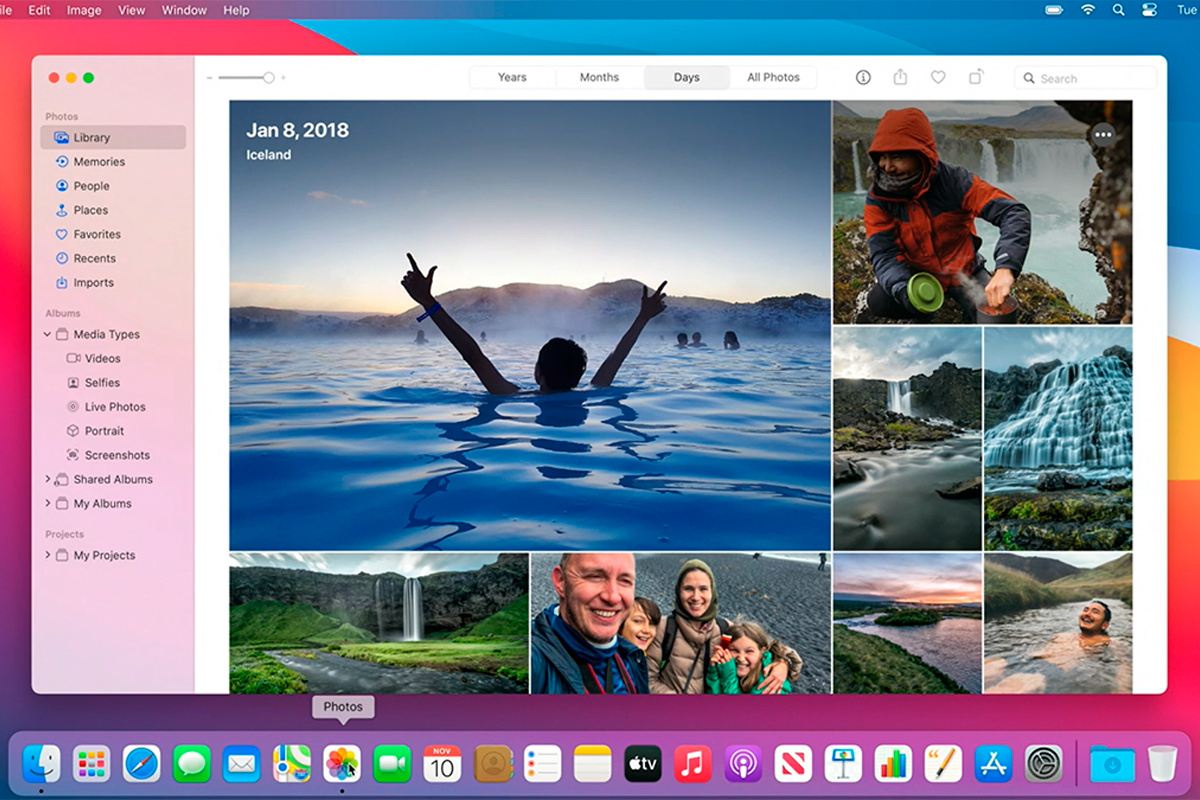This screenshot has width=1200, height=800.
Task: Select the sunset river landscape photo
Action: 907,624
